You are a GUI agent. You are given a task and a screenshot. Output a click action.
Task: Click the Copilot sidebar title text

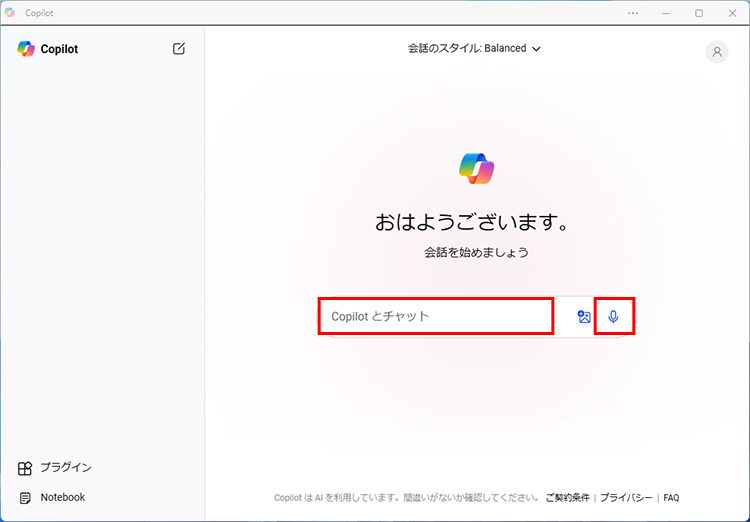pyautogui.click(x=59, y=49)
